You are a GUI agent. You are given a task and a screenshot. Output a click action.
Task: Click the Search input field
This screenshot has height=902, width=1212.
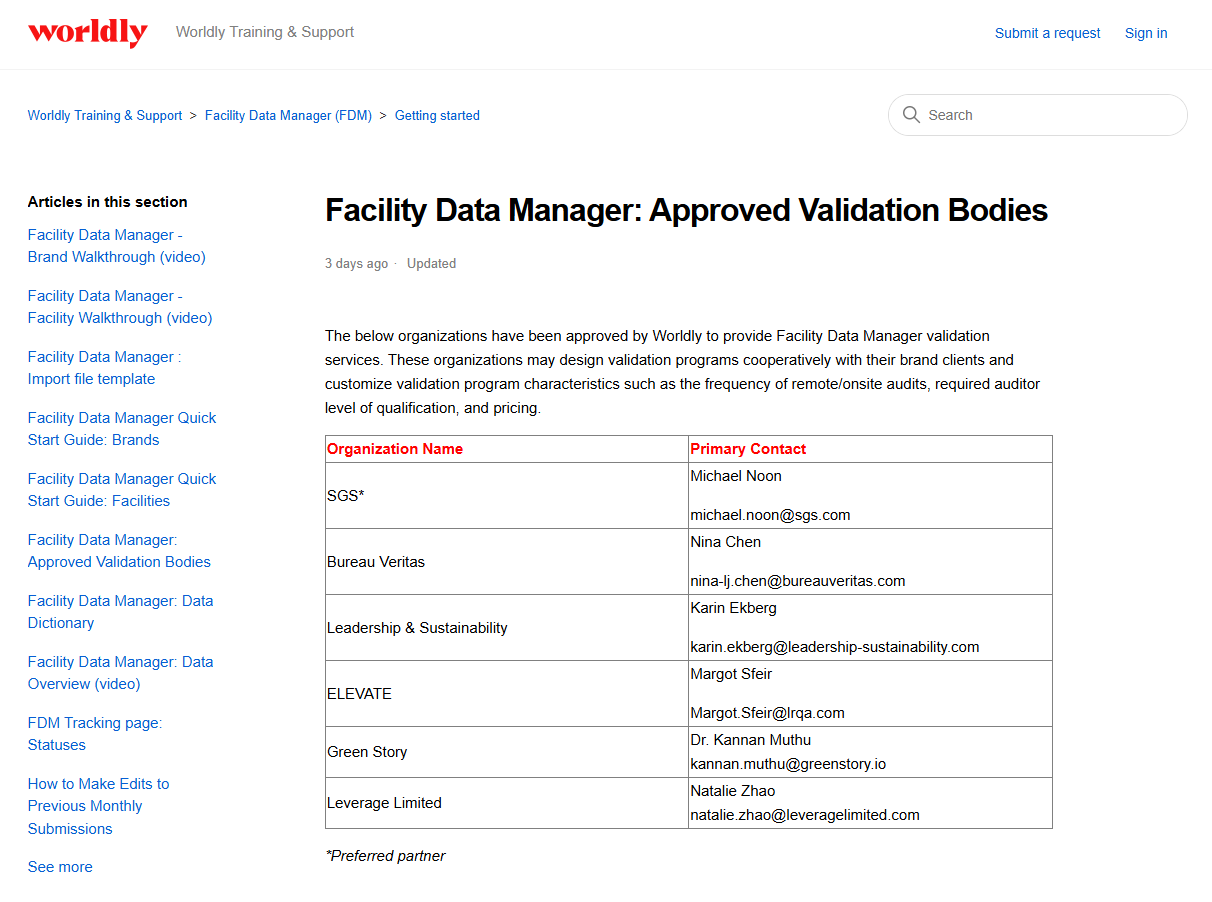pyautogui.click(x=1050, y=115)
